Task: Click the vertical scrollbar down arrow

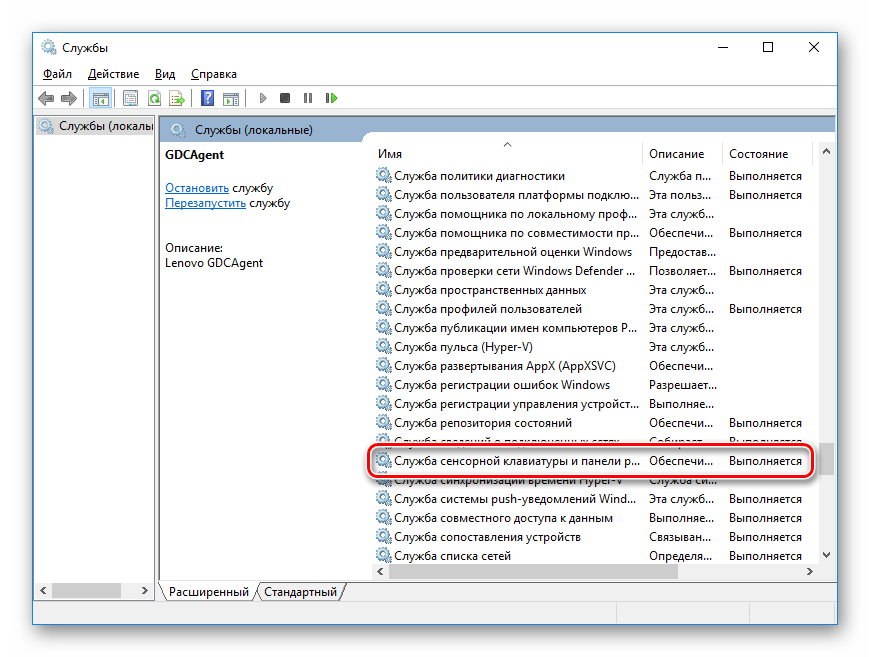Action: pos(826,555)
